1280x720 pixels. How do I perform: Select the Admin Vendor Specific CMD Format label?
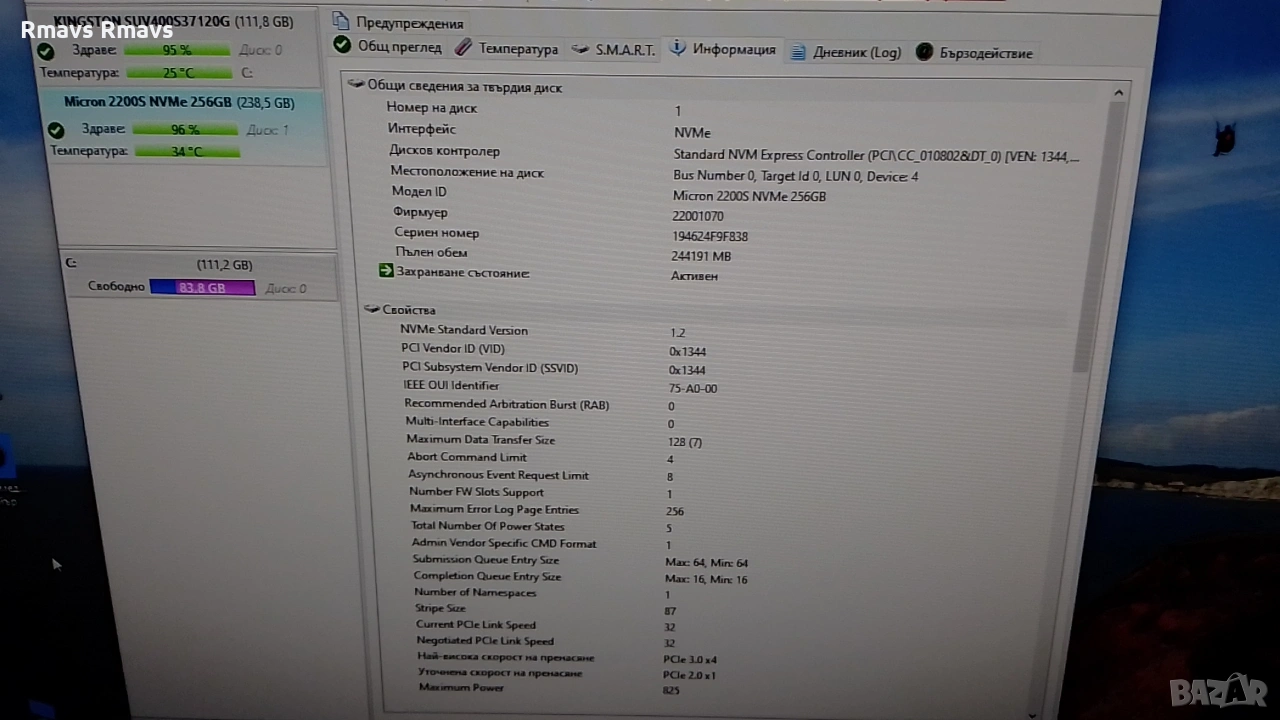(504, 544)
